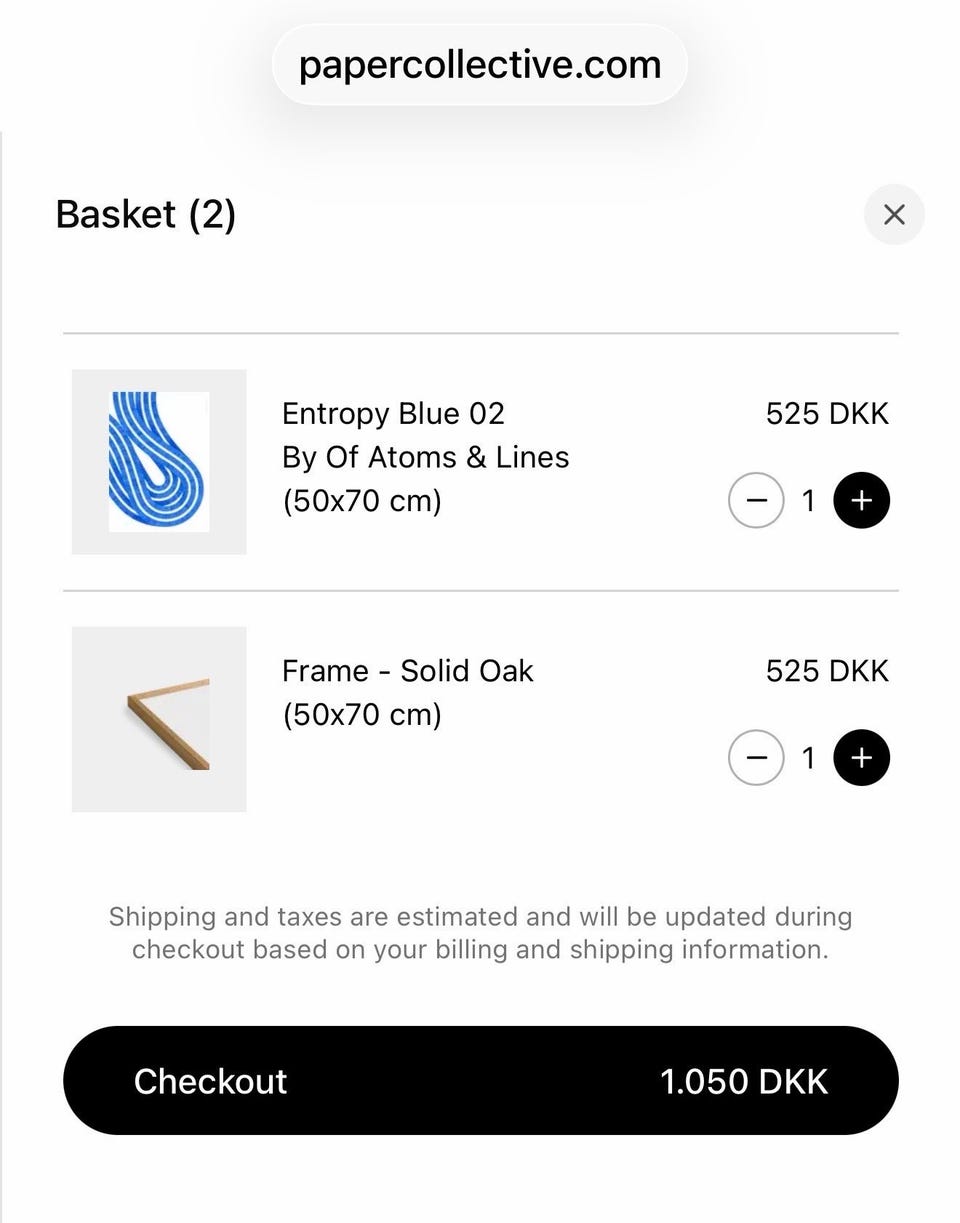The image size is (960, 1223).
Task: Open Entropy Blue 02 product title
Action: [393, 414]
